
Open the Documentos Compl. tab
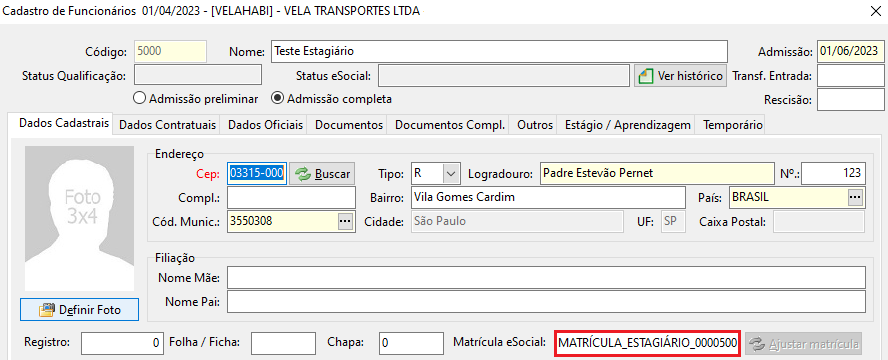(x=450, y=125)
